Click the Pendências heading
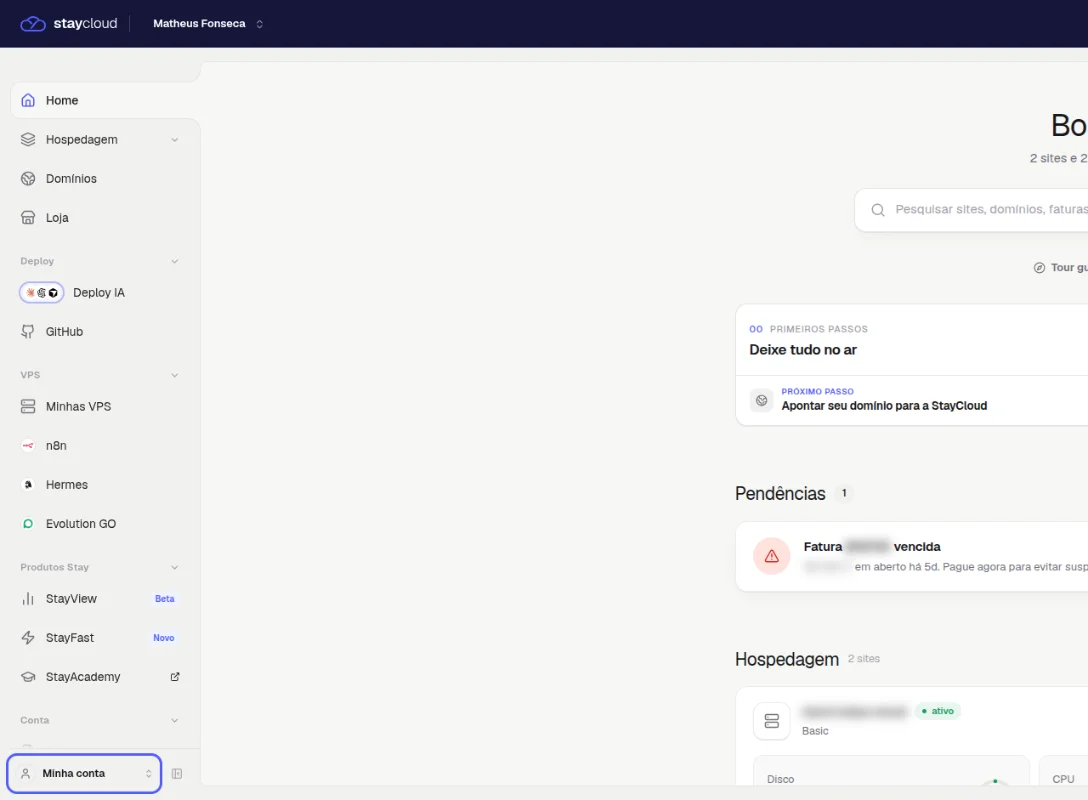The width and height of the screenshot is (1088, 800). click(781, 493)
